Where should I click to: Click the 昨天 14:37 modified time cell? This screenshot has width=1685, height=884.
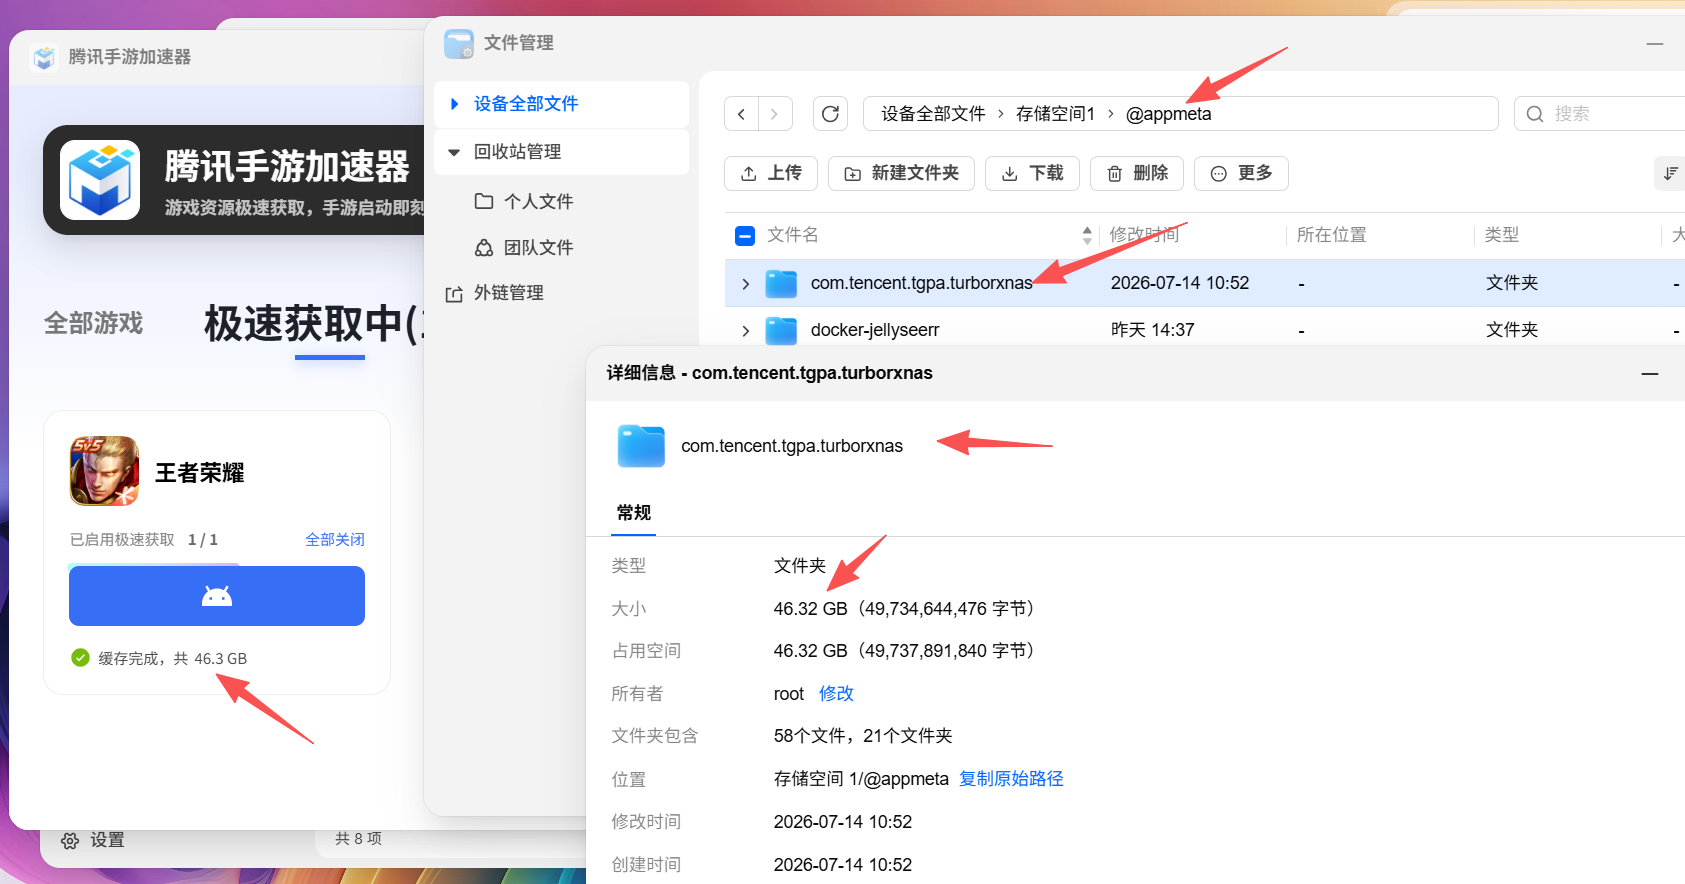(1152, 330)
